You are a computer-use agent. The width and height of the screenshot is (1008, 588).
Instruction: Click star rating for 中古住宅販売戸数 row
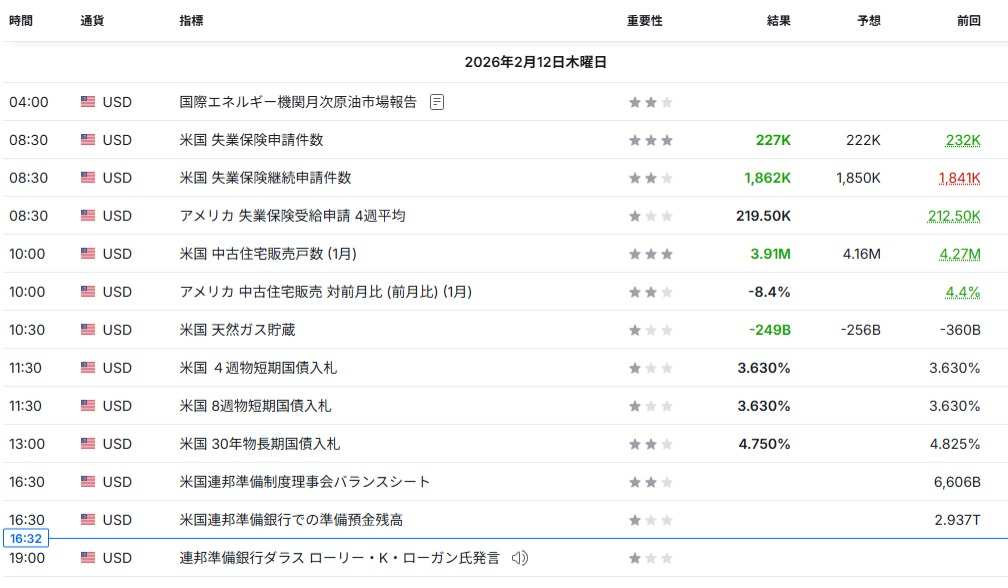point(650,254)
